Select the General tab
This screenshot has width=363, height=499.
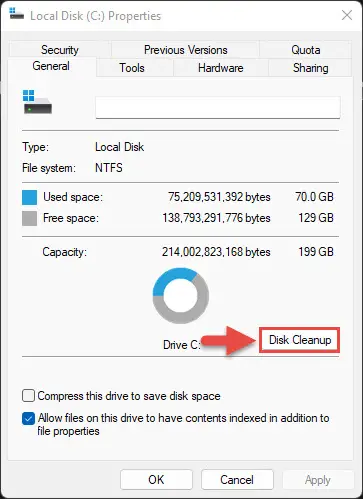click(x=51, y=66)
